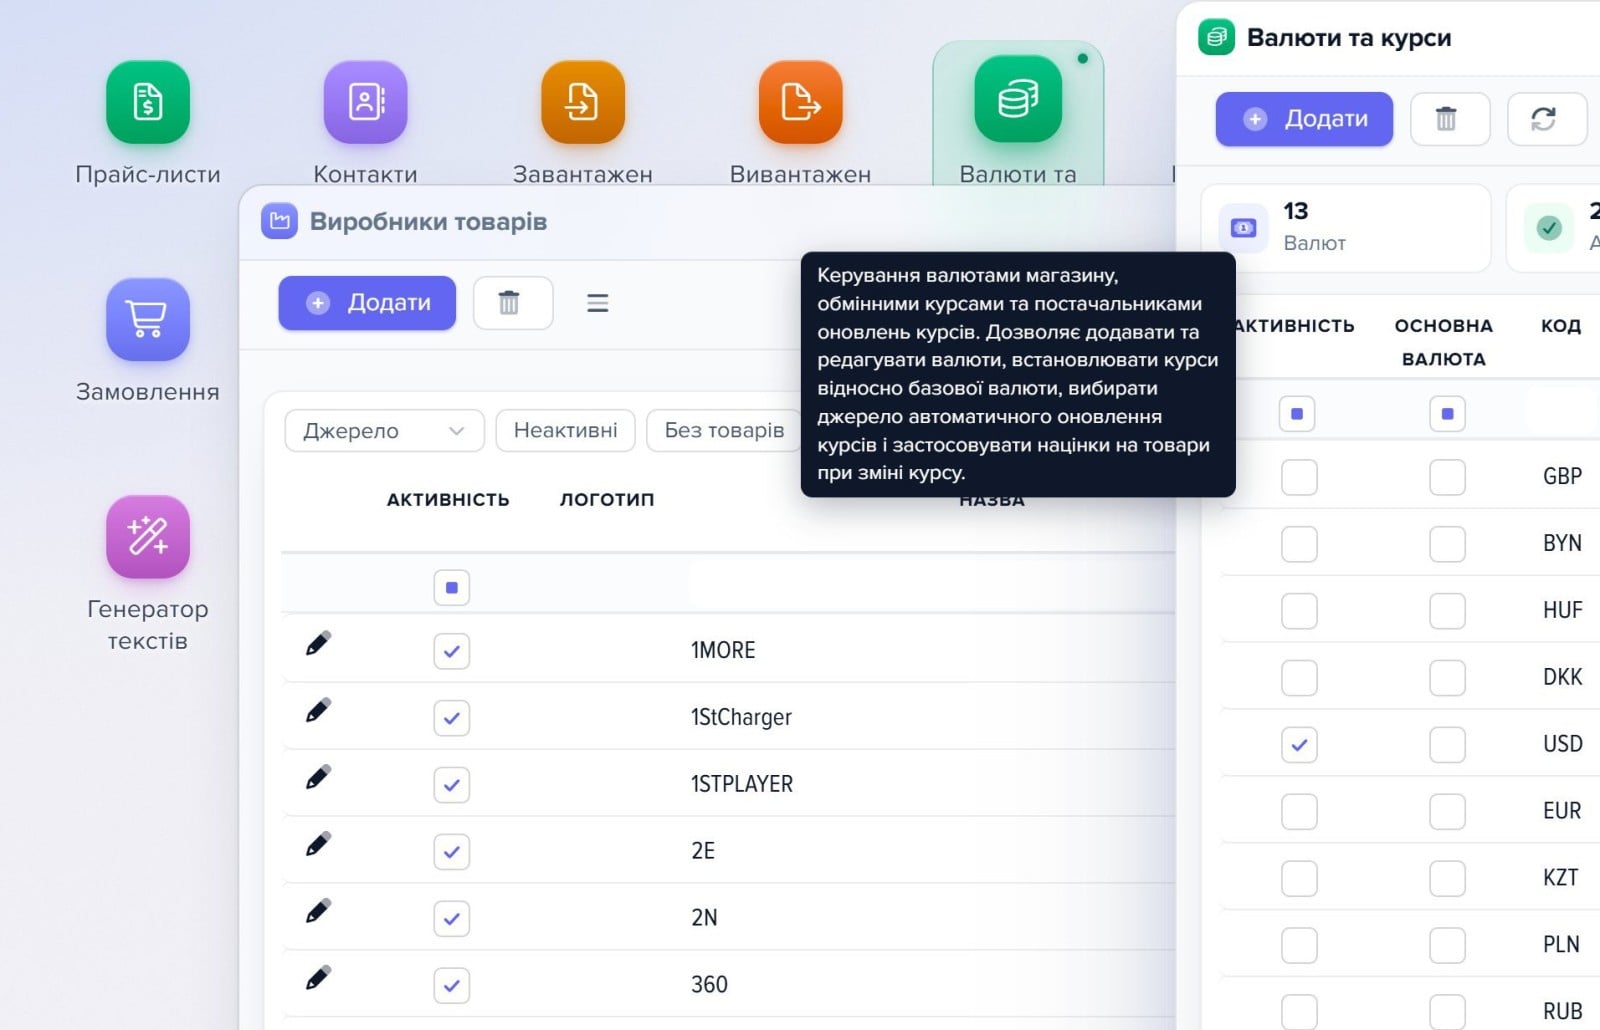This screenshot has height=1030, width=1600.
Task: Launch the Вивантажен export icon
Action: (x=800, y=103)
